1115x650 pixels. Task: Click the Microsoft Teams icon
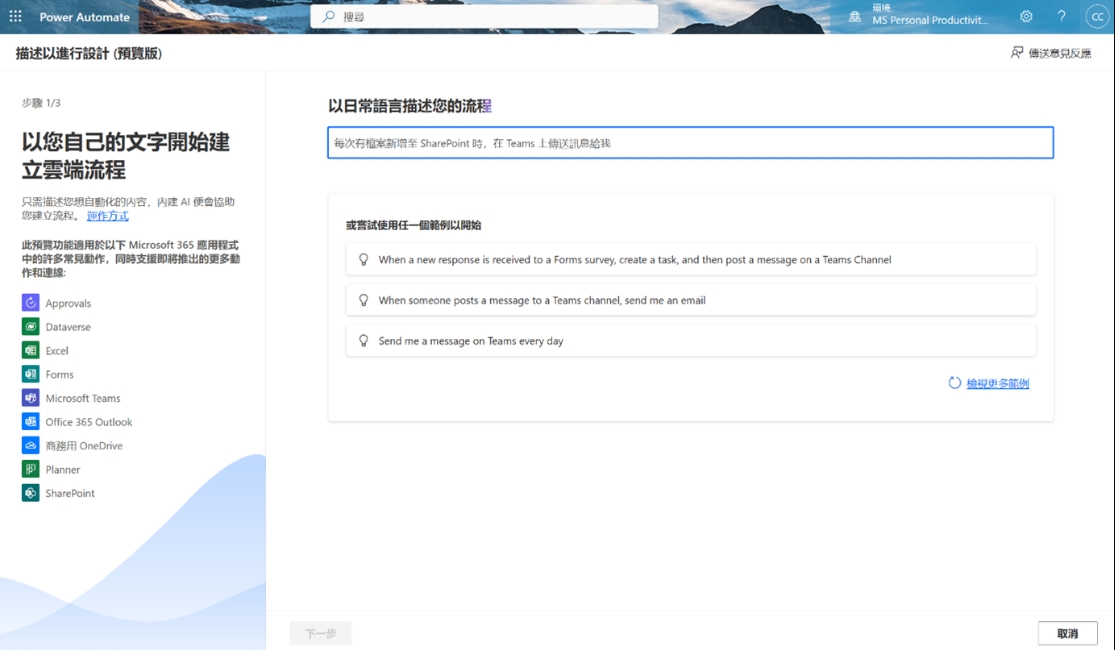pyautogui.click(x=30, y=398)
